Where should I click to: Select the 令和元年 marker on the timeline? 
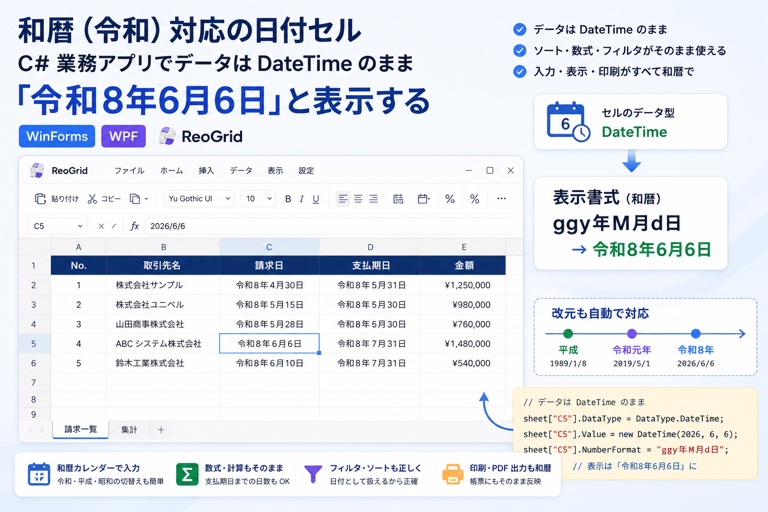point(632,334)
